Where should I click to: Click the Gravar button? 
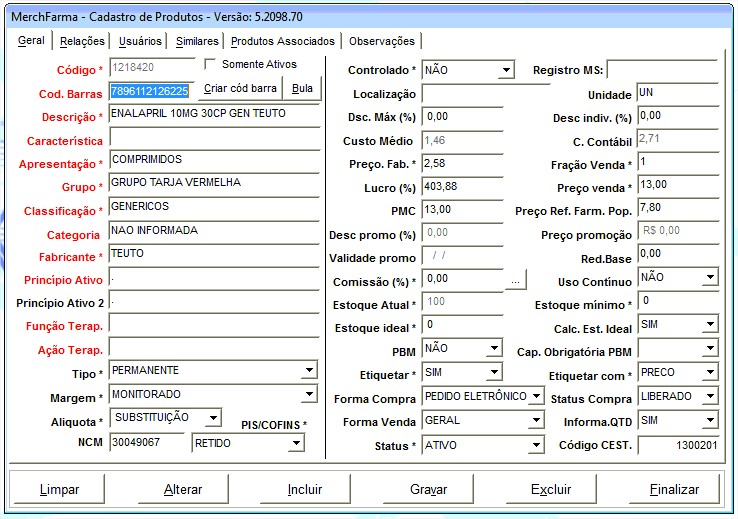428,490
